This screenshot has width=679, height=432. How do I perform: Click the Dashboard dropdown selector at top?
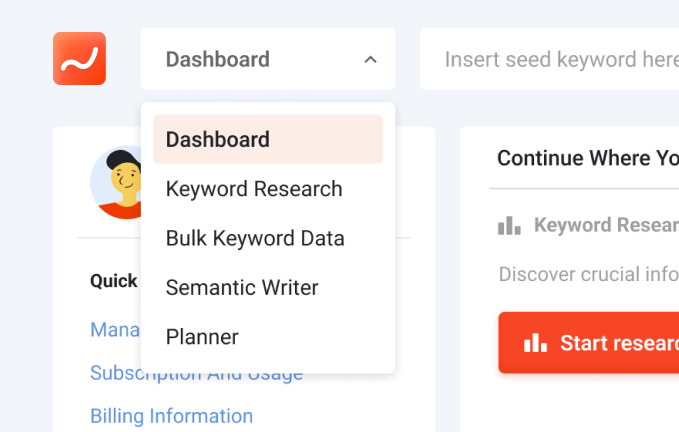[x=268, y=59]
